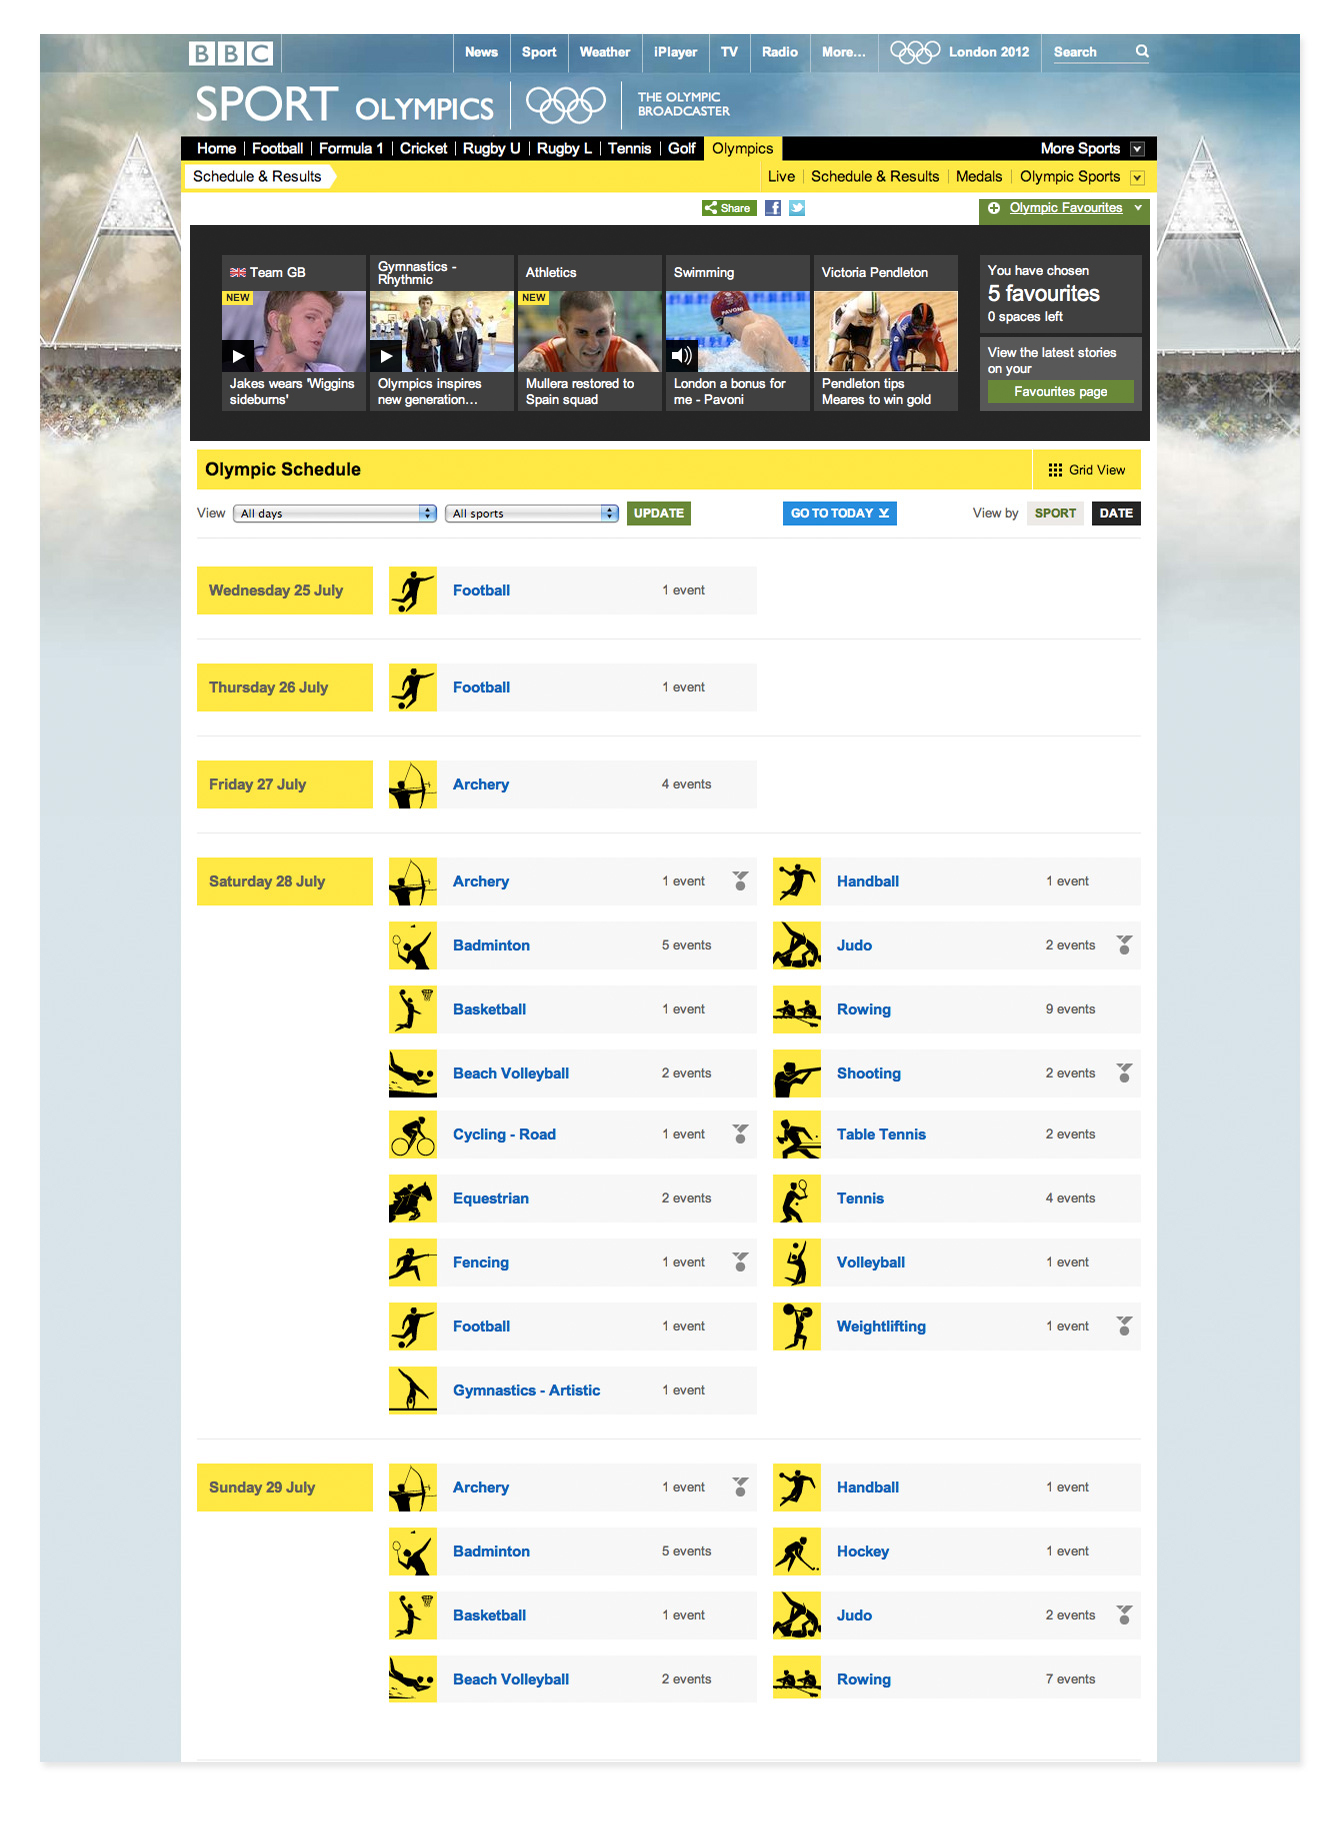Viewport: 1340px width, 1824px height.
Task: Click the Table Tennis pictogram
Action: click(x=797, y=1134)
